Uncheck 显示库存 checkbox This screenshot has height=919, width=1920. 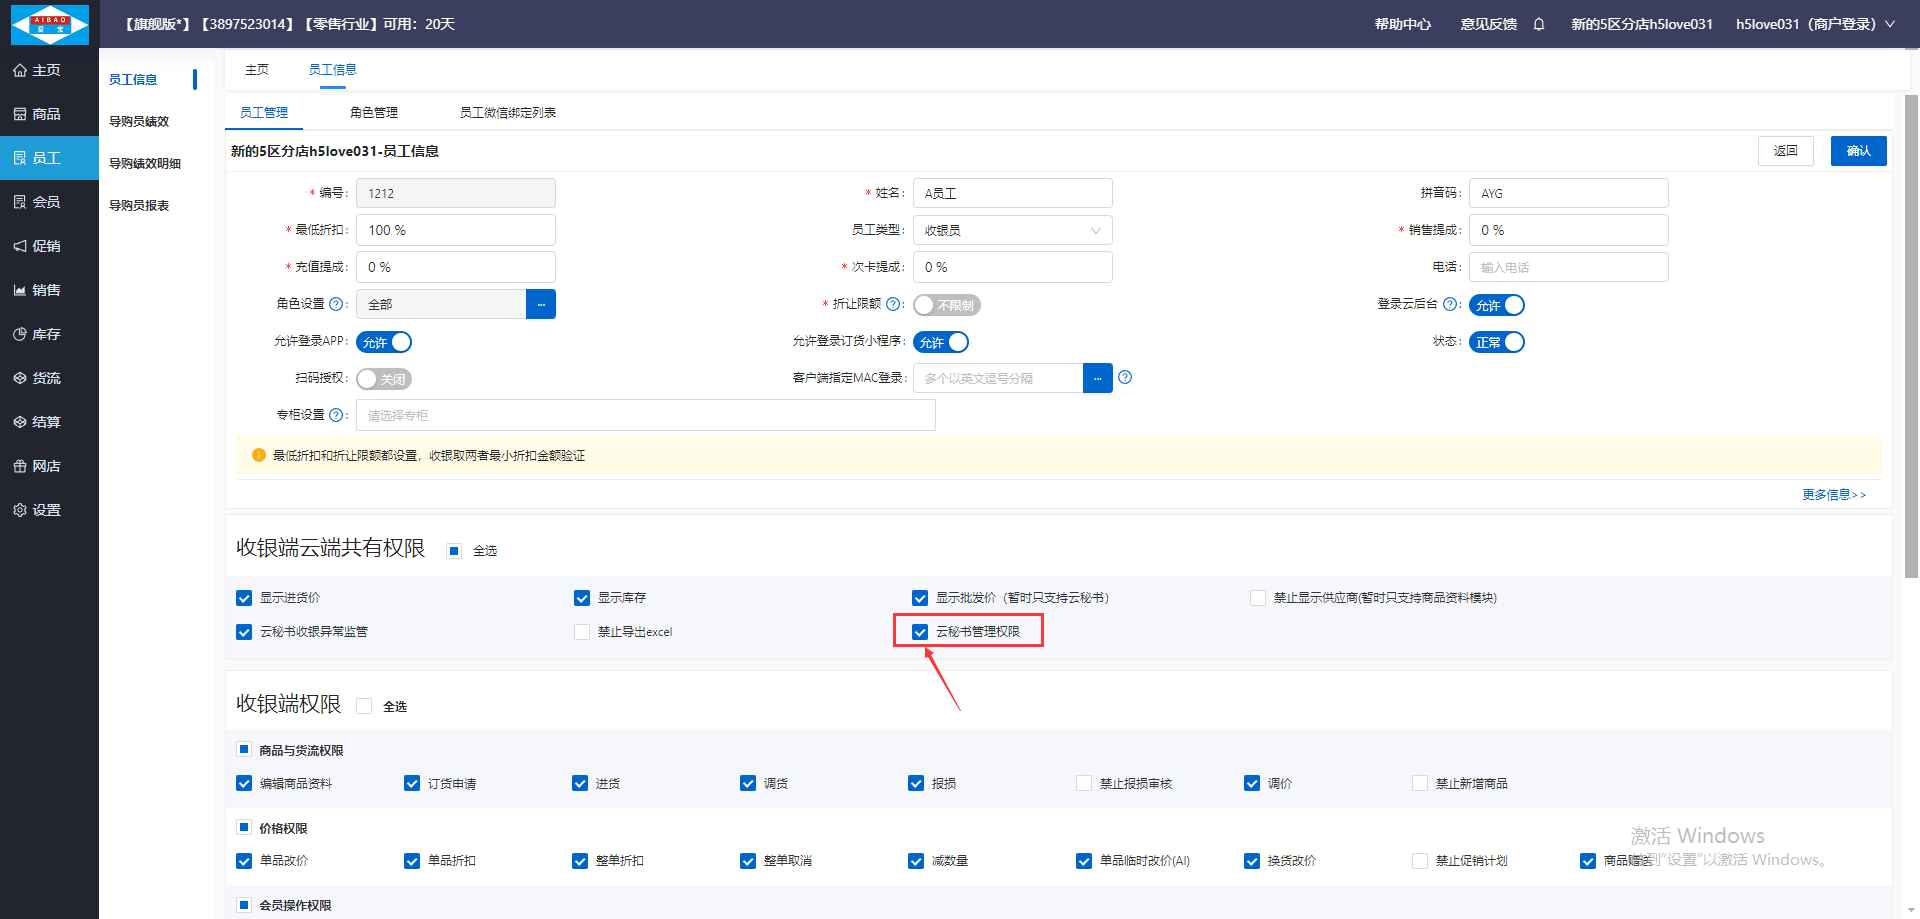tap(582, 598)
